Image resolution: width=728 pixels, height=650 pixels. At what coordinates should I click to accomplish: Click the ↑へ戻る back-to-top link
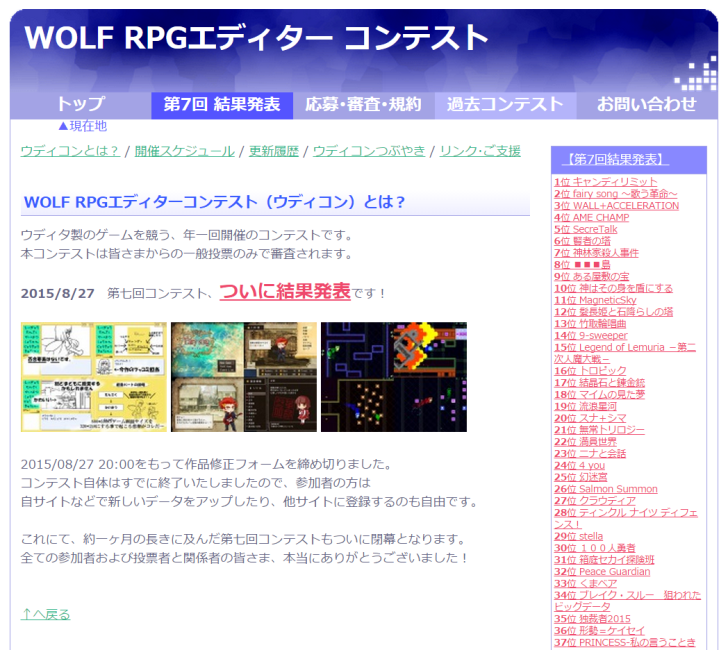(46, 615)
